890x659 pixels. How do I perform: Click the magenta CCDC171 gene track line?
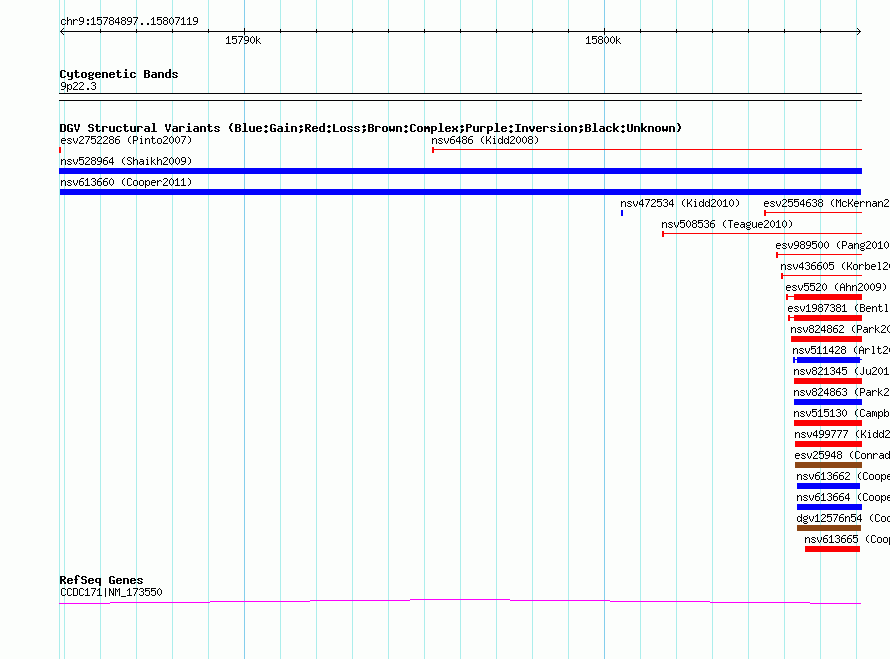(x=460, y=601)
